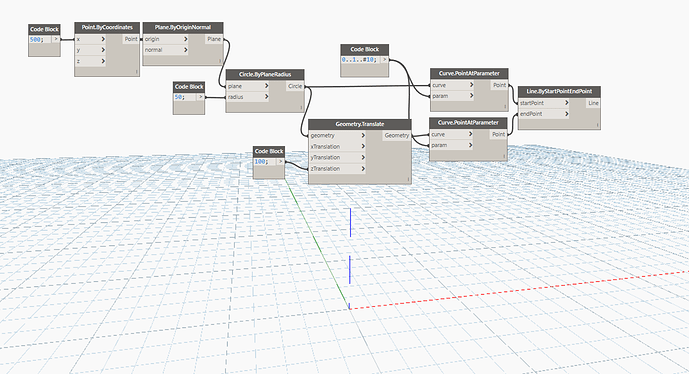
Task: Click Point output on lower Curve.PointAtParameter
Action: click(x=499, y=134)
